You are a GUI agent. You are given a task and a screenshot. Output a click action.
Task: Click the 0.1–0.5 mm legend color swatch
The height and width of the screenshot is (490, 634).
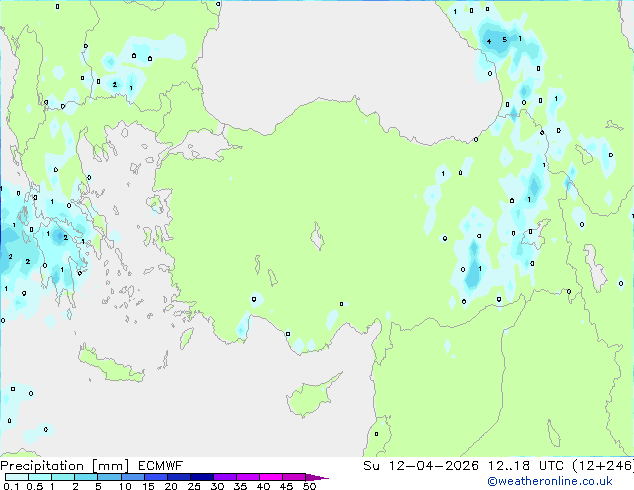coord(17,477)
